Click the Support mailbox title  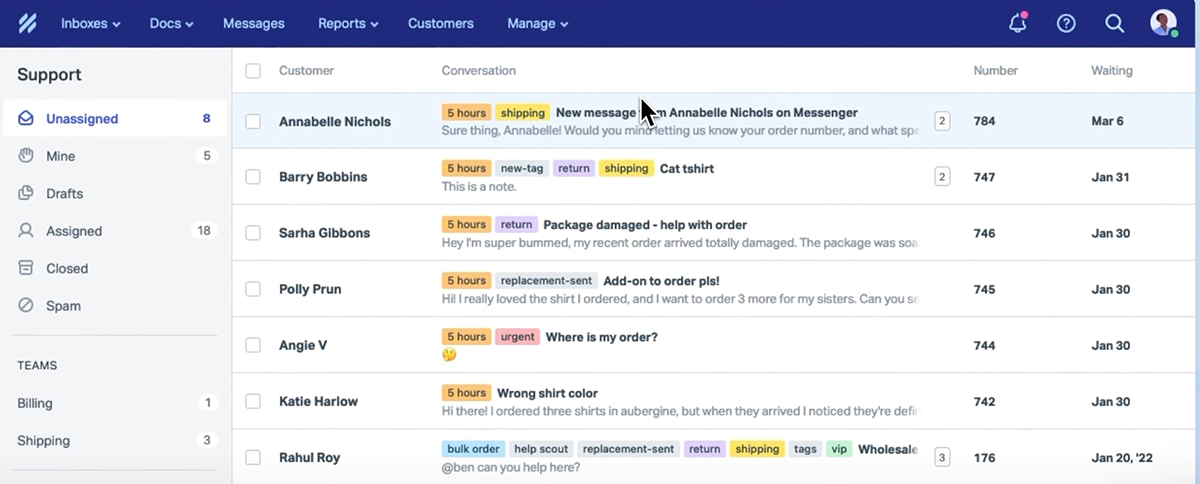coord(49,75)
